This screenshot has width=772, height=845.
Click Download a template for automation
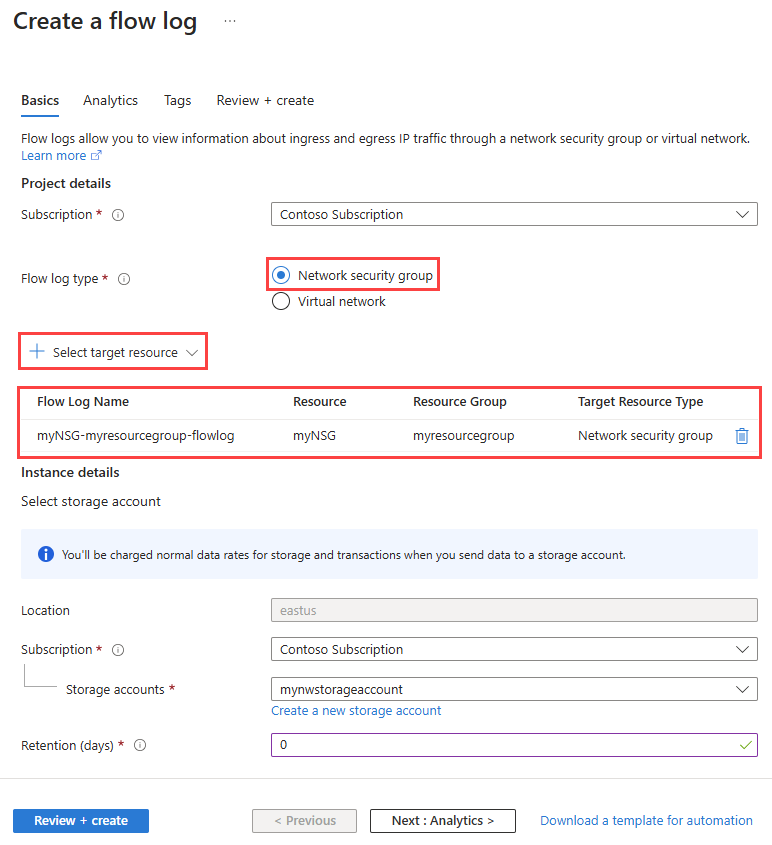tap(646, 820)
